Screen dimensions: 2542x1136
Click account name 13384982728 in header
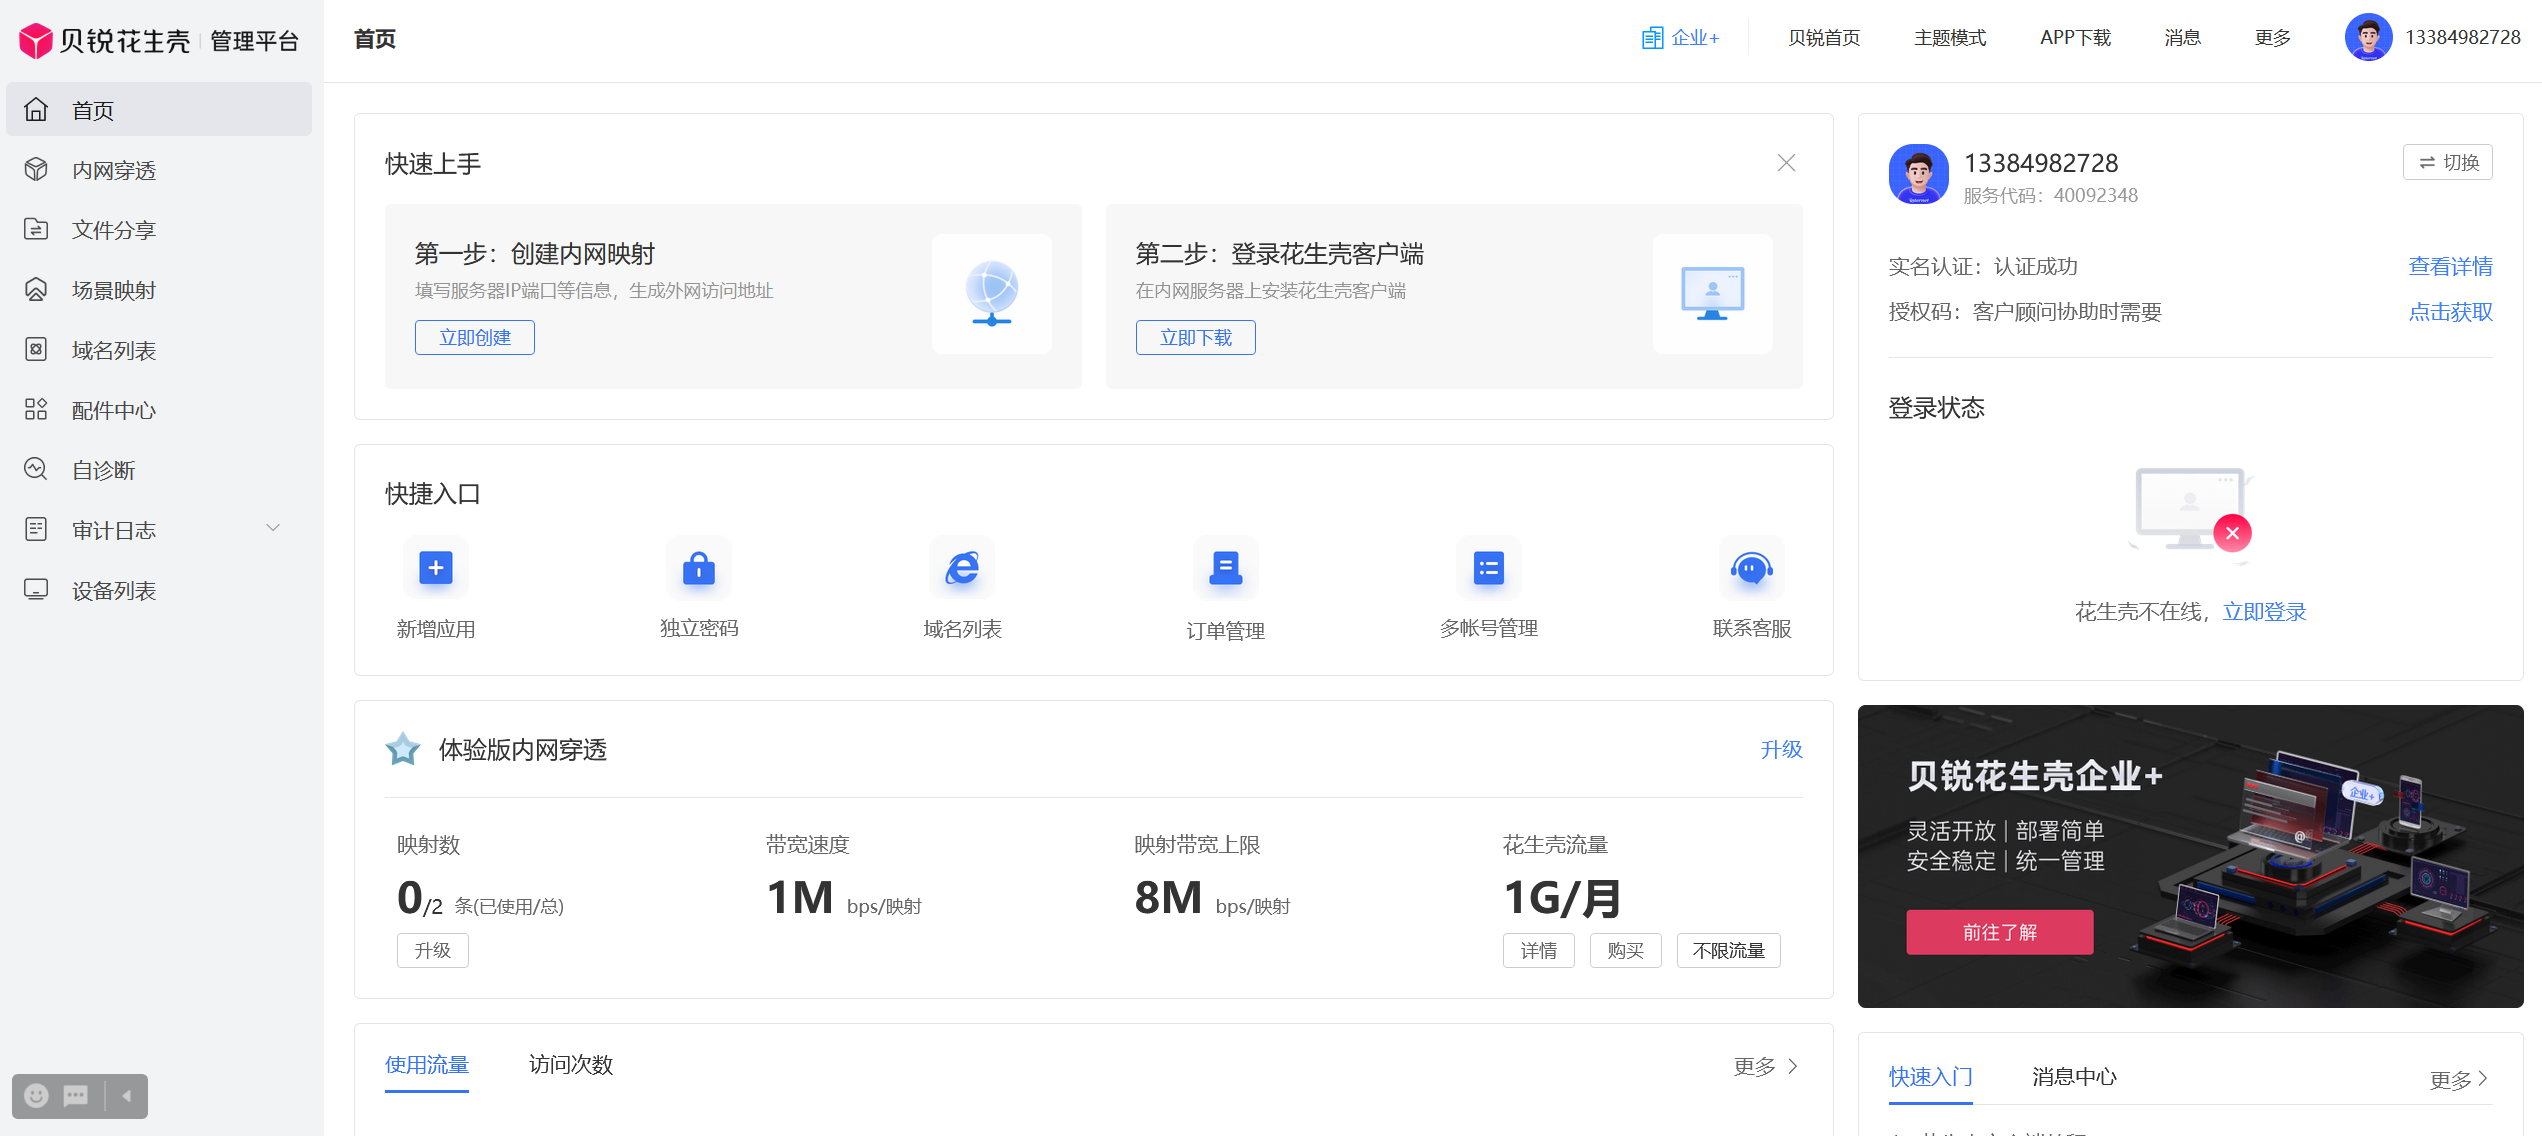tap(2462, 38)
